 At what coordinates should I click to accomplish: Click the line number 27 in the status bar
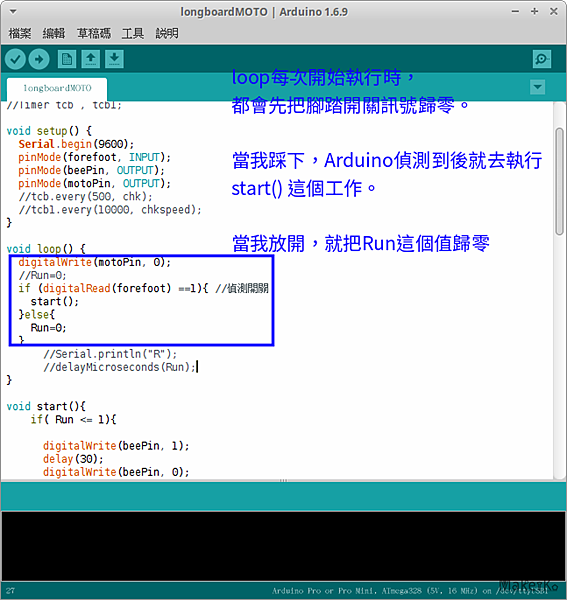pyautogui.click(x=10, y=591)
